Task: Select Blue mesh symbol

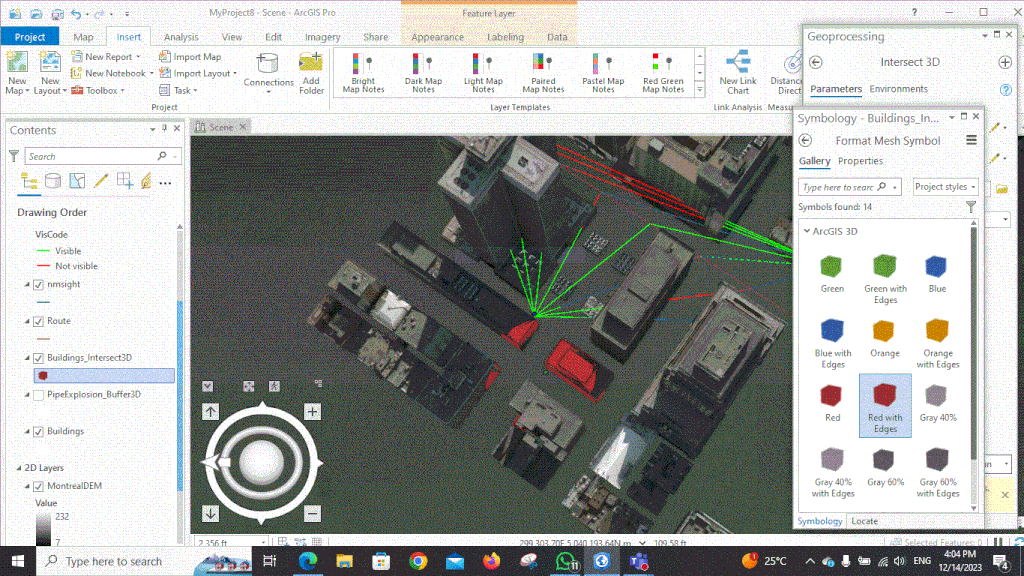Action: (936, 274)
